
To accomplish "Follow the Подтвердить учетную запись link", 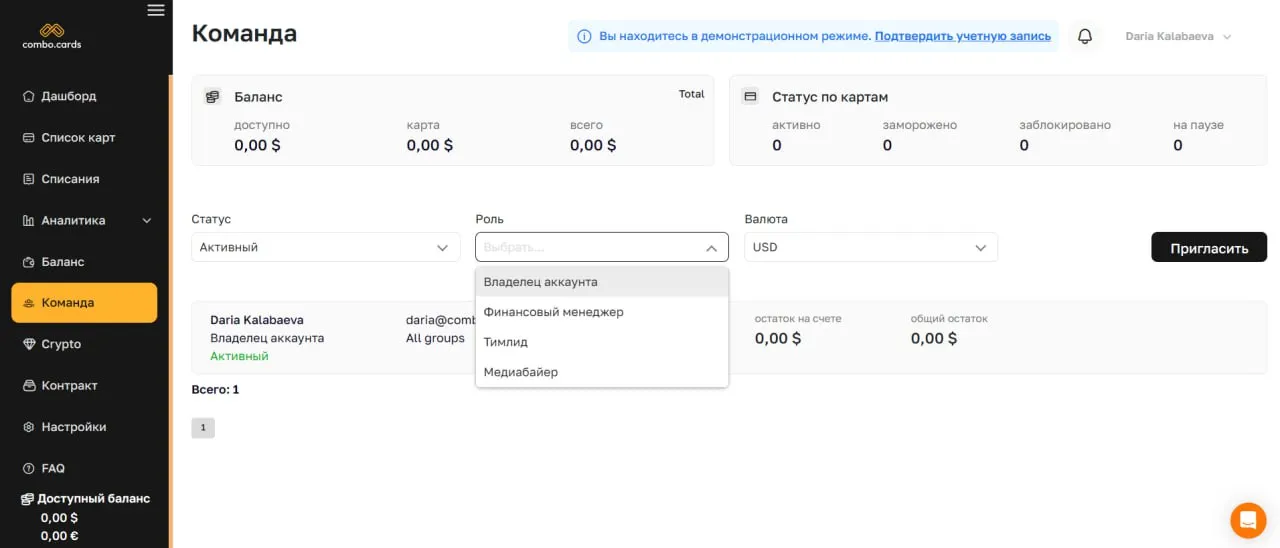I will click(x=962, y=36).
